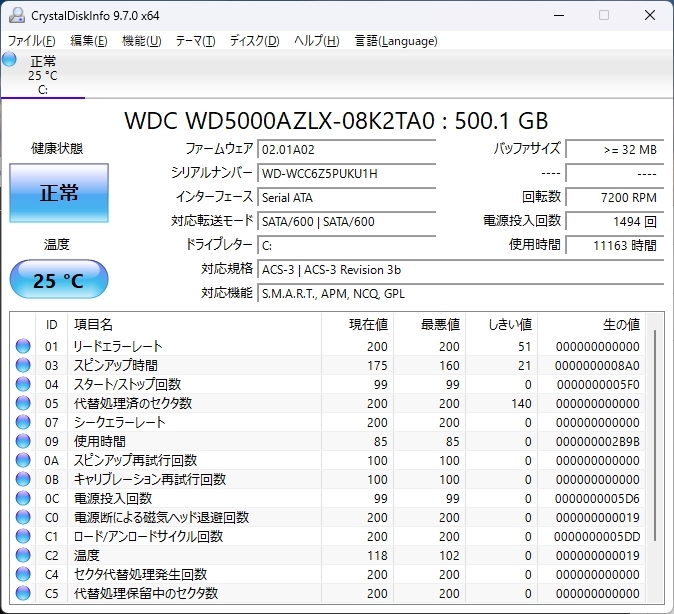This screenshot has width=674, height=614.
Task: Click the S.M.A.R.T. list vertical scrollbar
Action: click(x=655, y=434)
